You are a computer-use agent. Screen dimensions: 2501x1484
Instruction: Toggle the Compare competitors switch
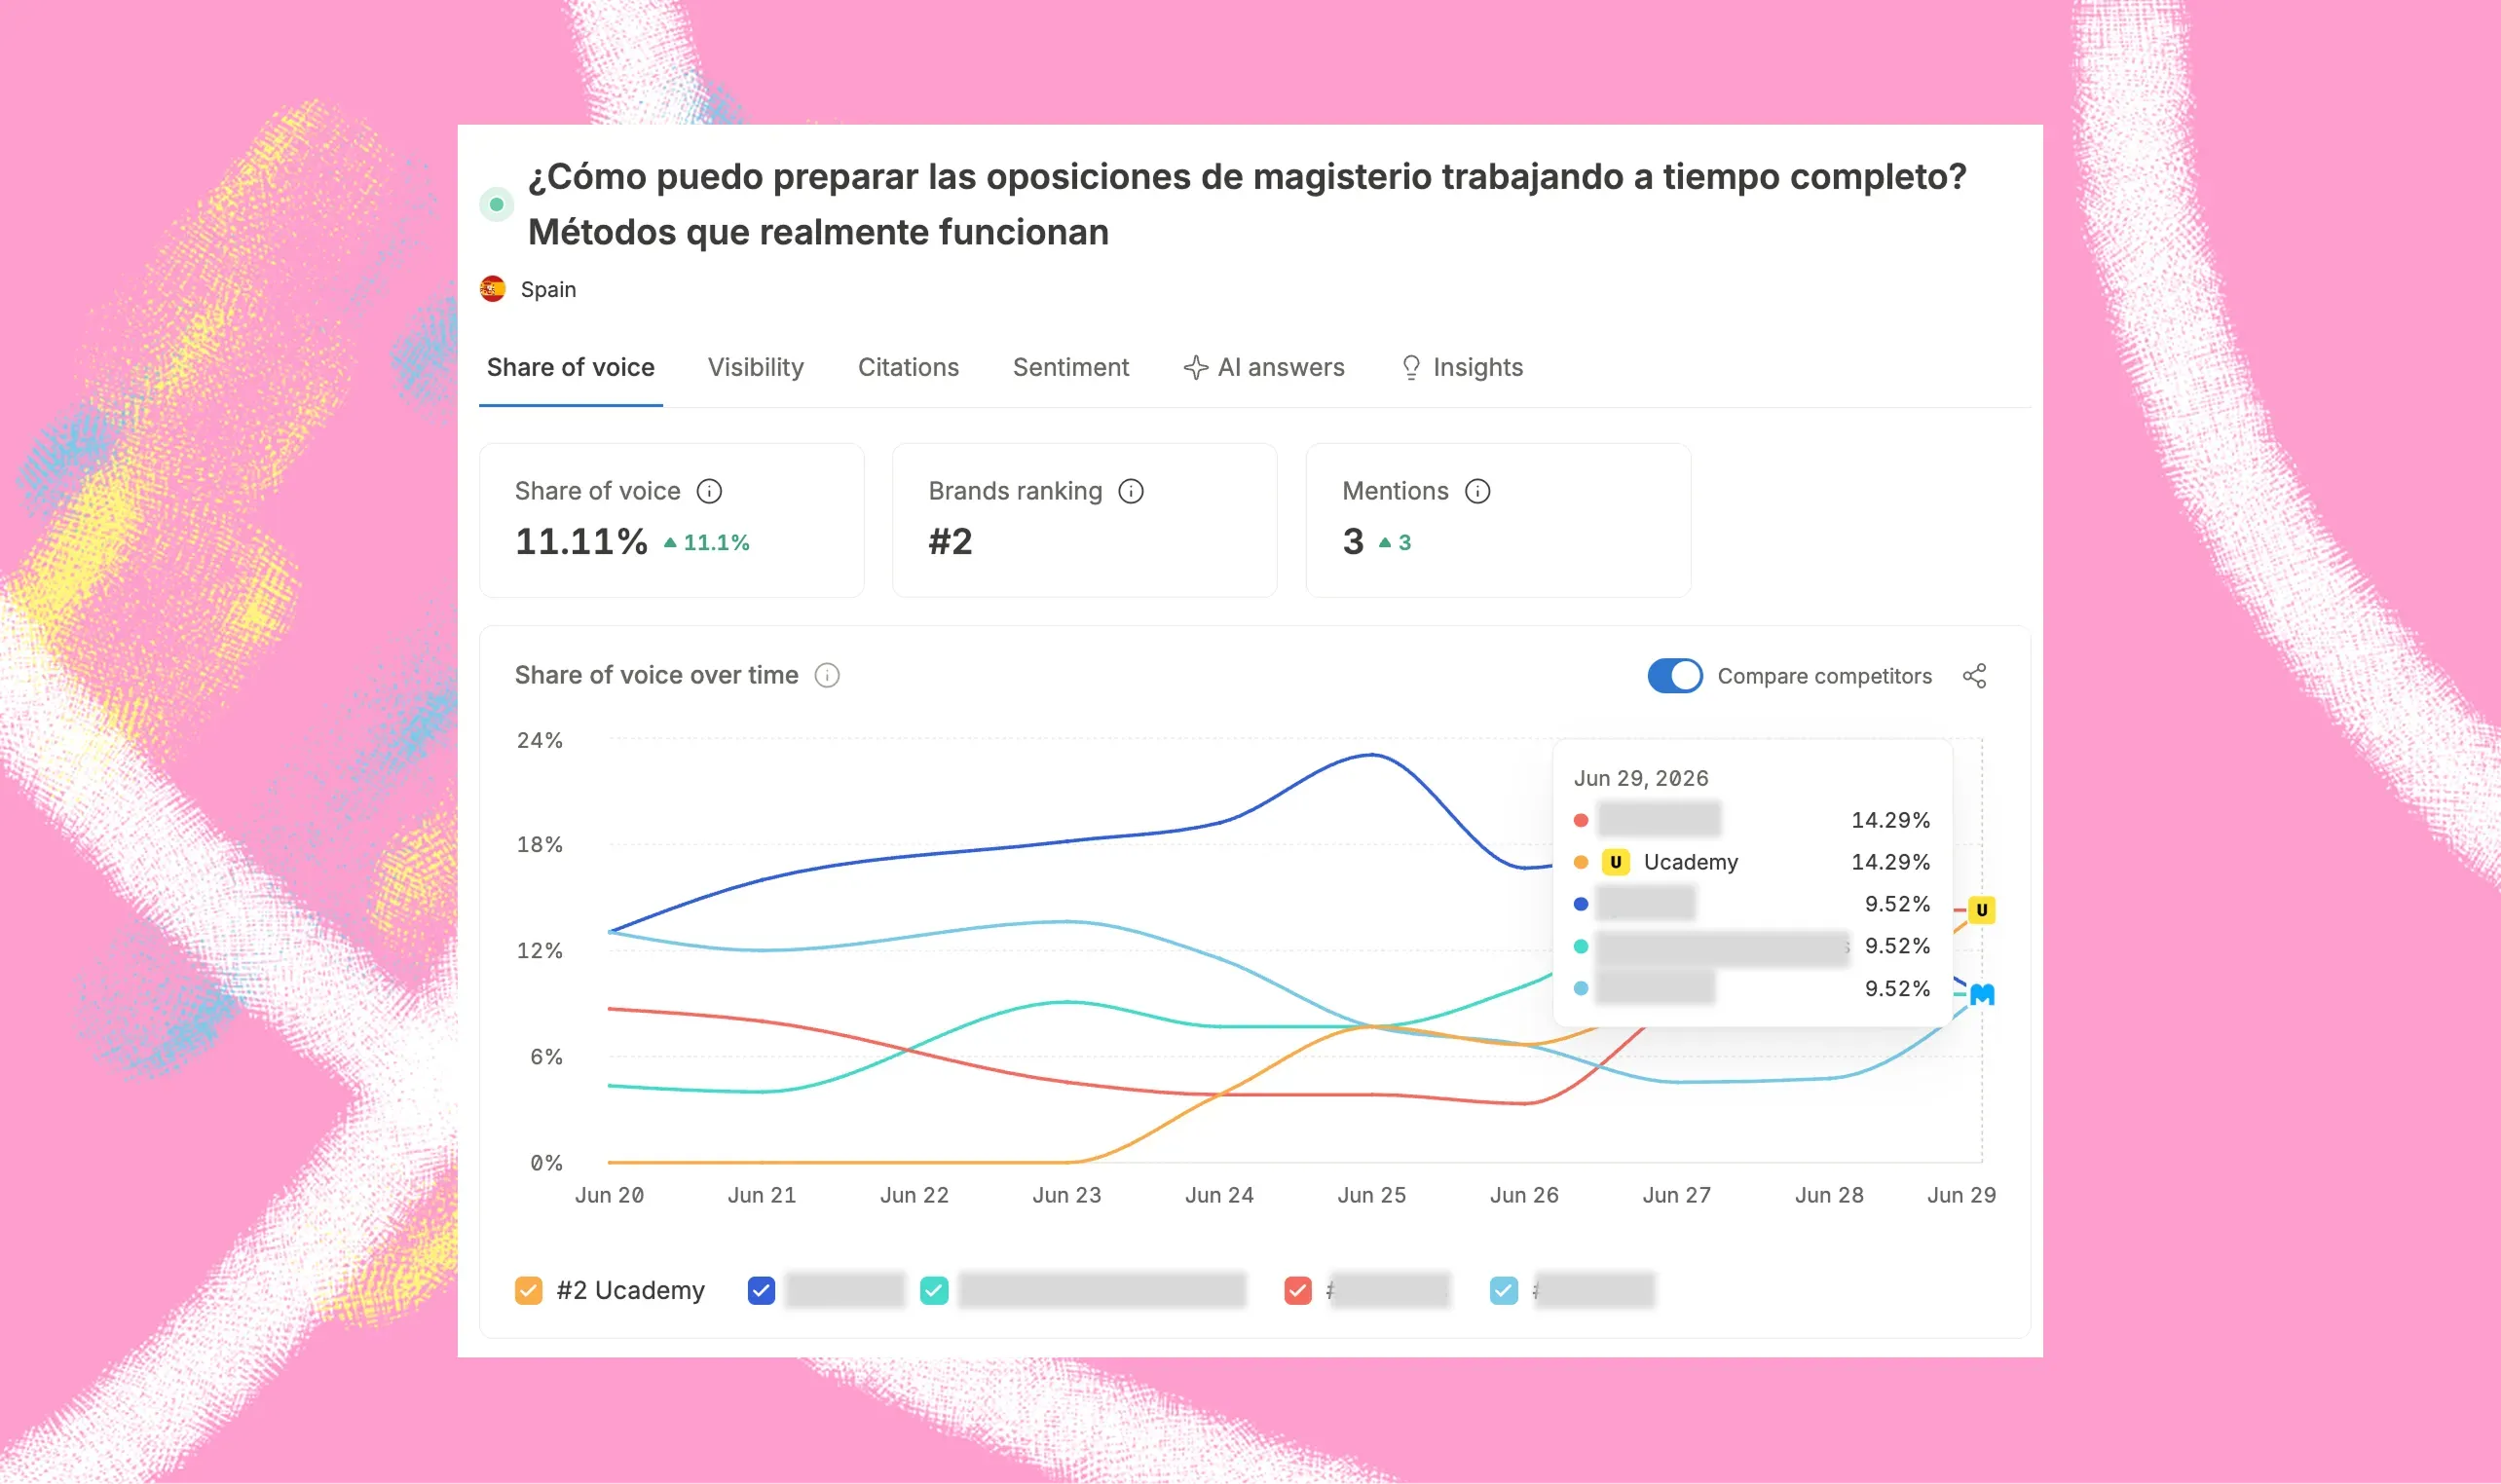(x=1675, y=676)
